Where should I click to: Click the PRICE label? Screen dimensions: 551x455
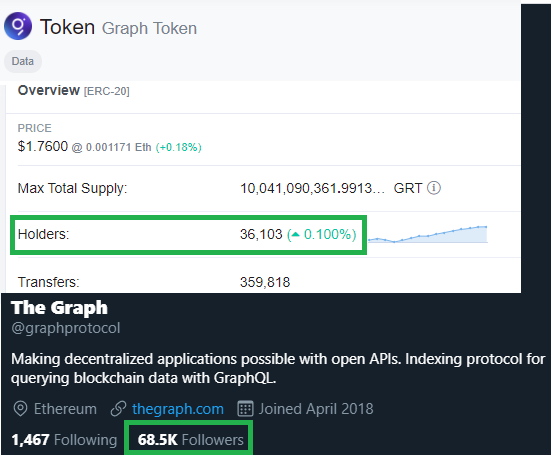(34, 128)
